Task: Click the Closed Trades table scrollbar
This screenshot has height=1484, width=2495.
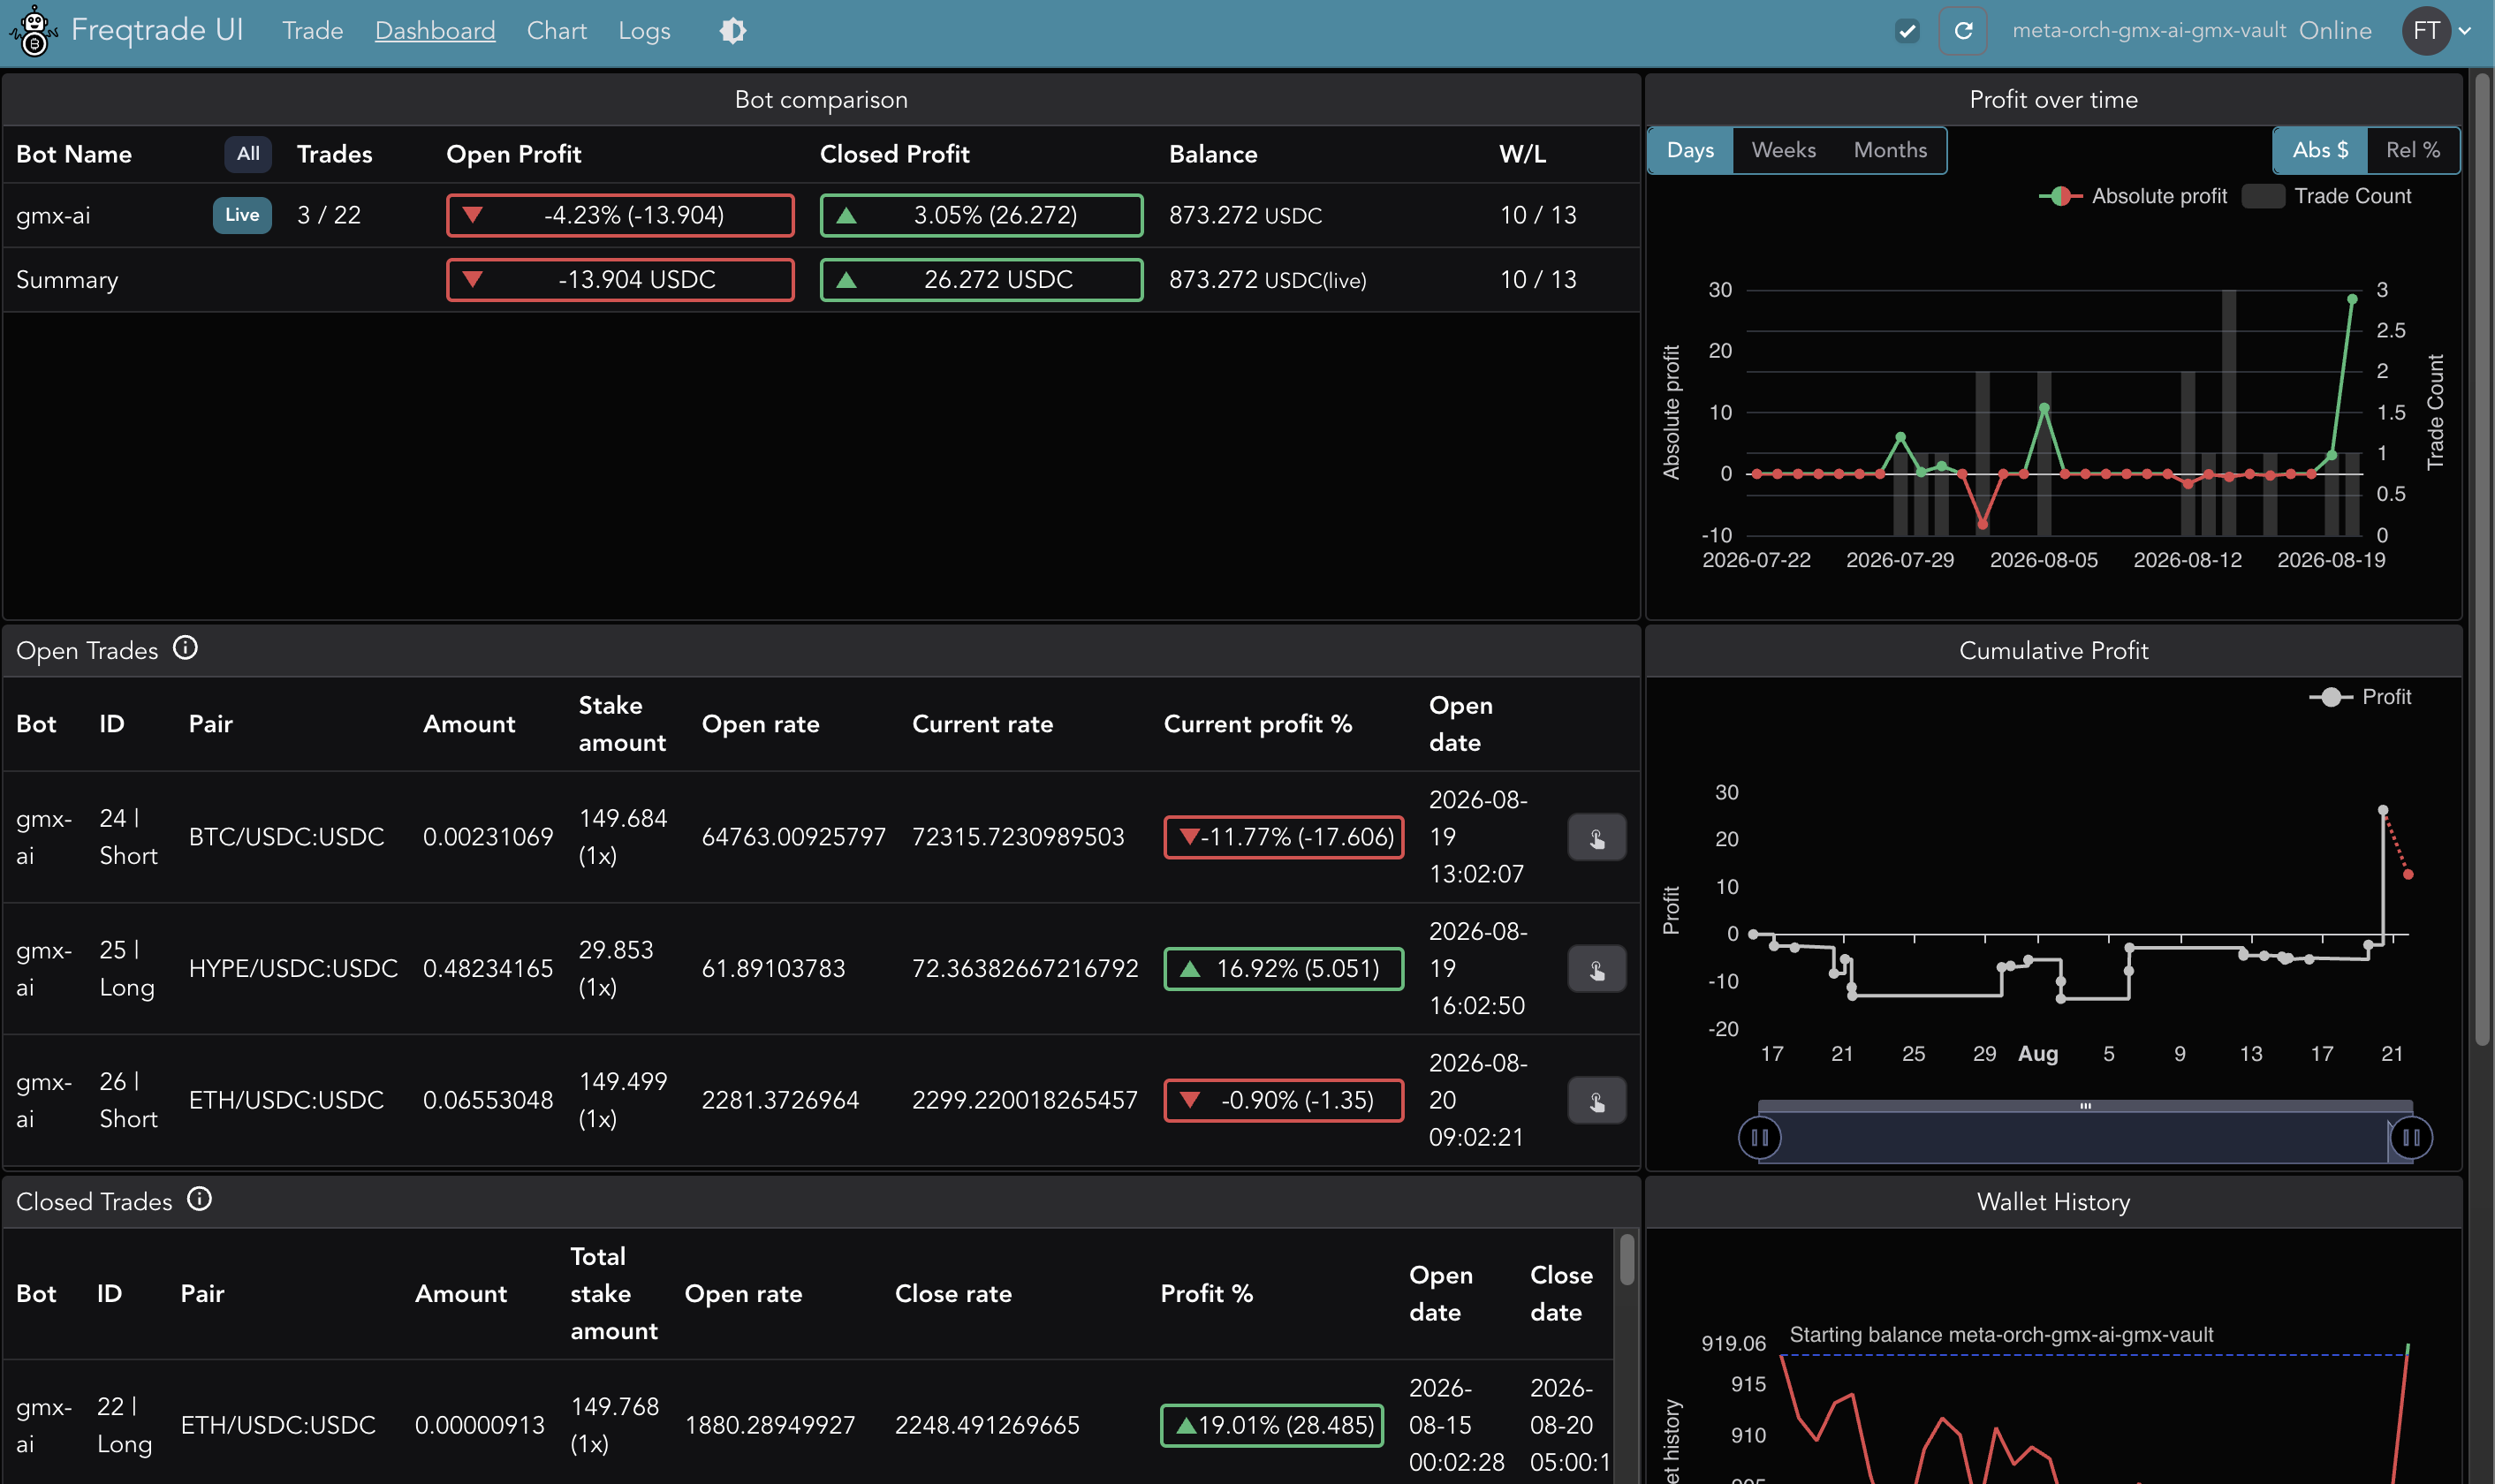Action: 1627,1260
